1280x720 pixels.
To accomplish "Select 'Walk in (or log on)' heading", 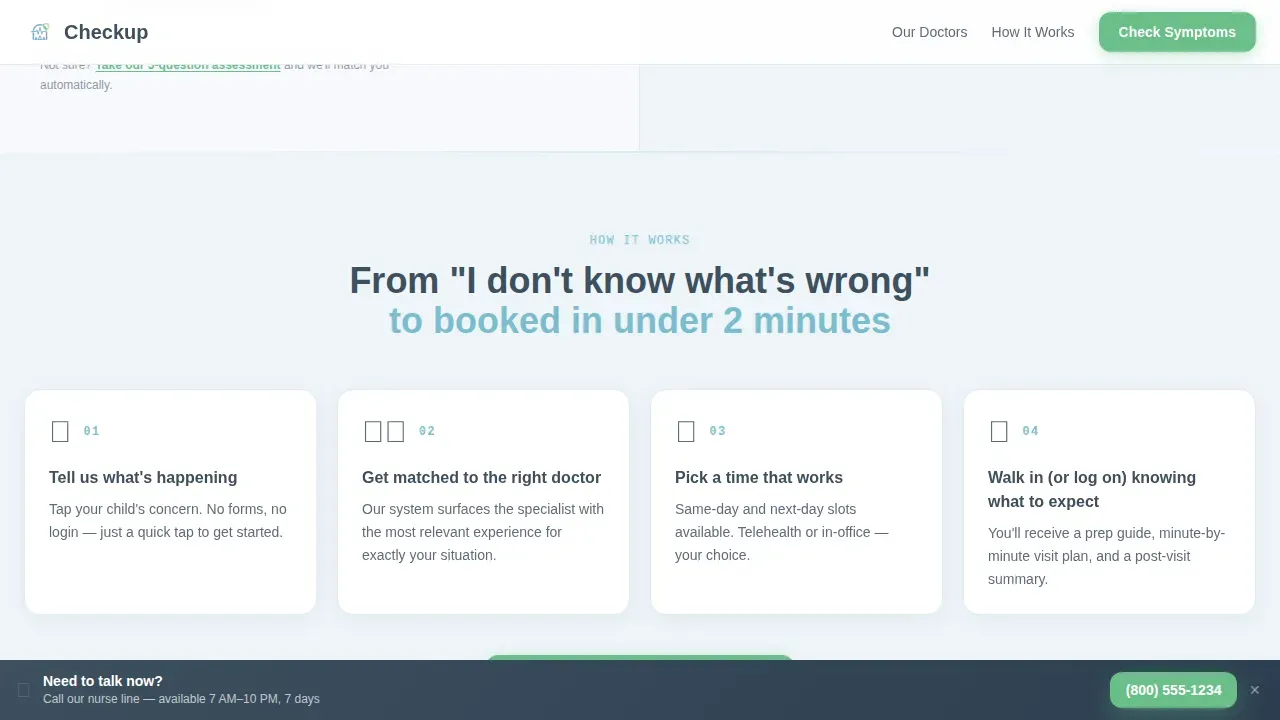I will point(1092,490).
